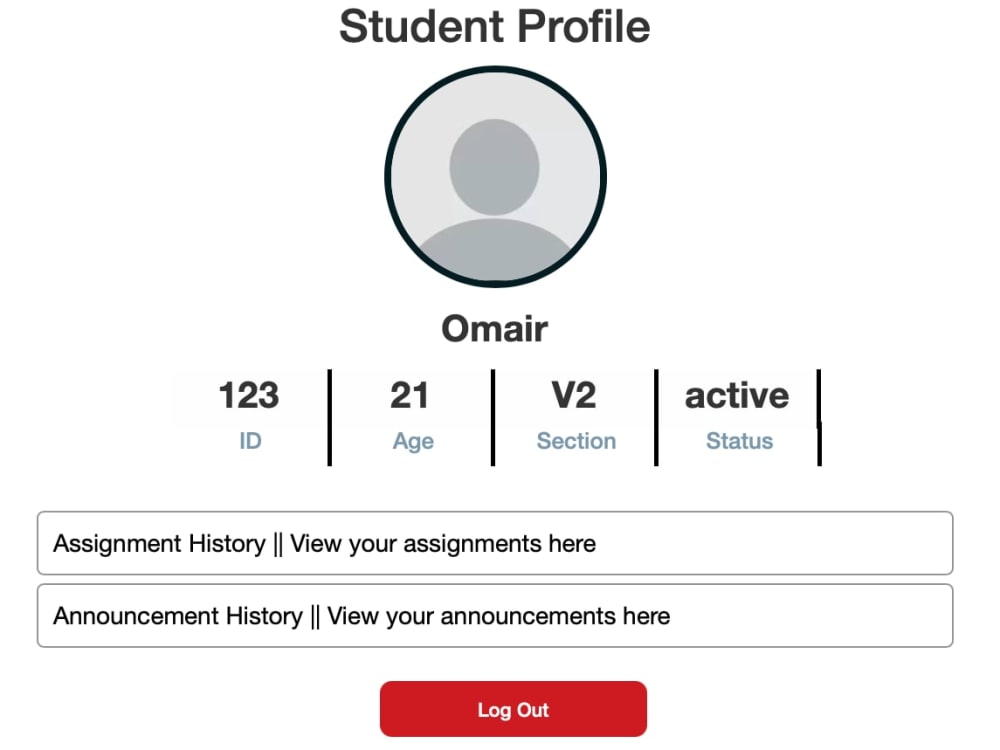Click the Age label
The image size is (1000, 750).
pos(413,441)
